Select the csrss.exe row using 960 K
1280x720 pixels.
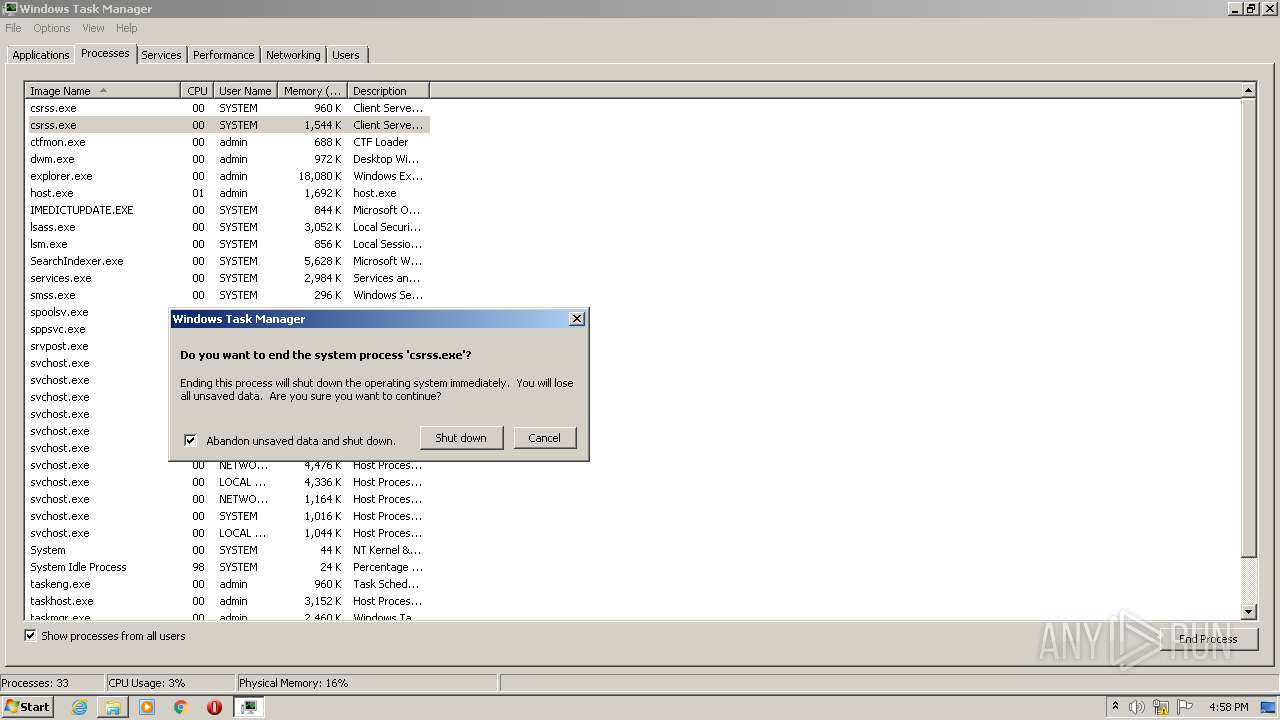(x=228, y=108)
